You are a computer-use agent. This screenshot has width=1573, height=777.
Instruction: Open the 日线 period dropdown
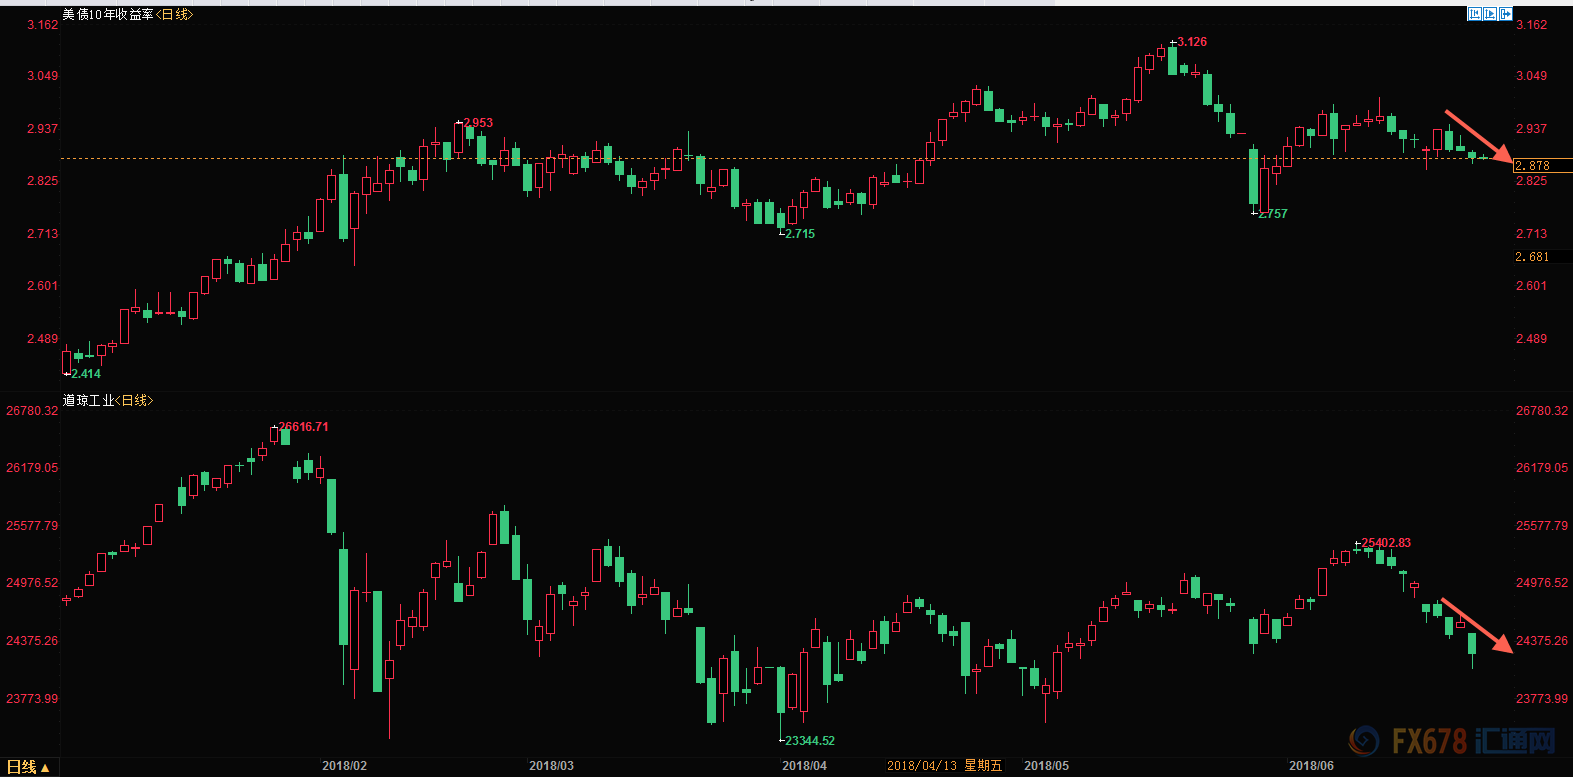point(28,767)
